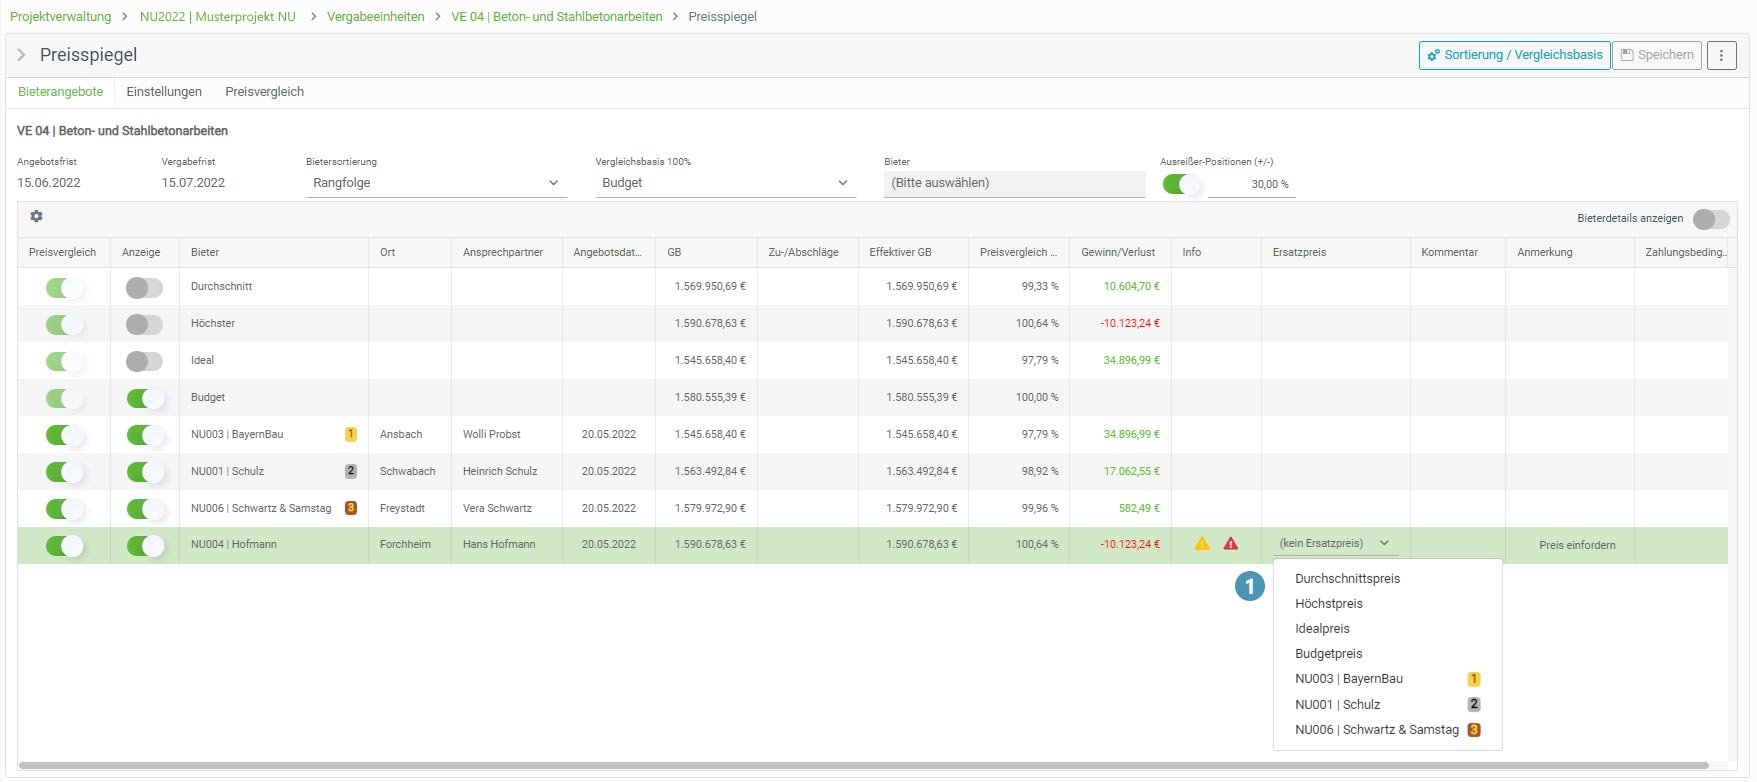Switch to the Bieterangebote tab
1757x782 pixels.
click(x=61, y=92)
